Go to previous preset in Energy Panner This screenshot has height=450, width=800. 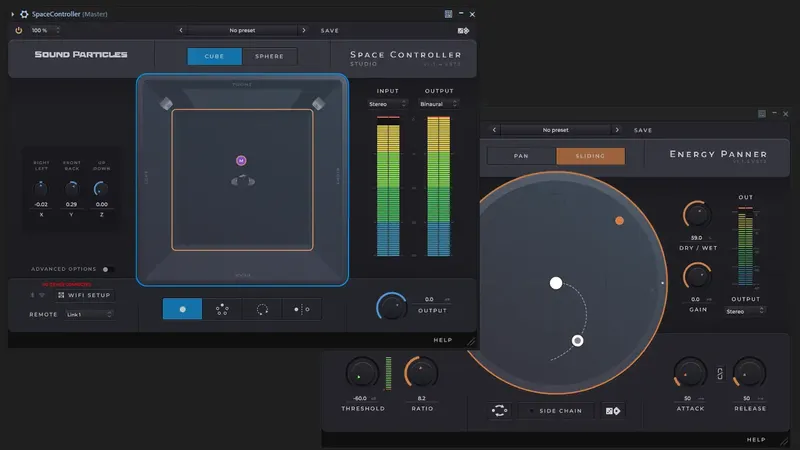[x=494, y=130]
